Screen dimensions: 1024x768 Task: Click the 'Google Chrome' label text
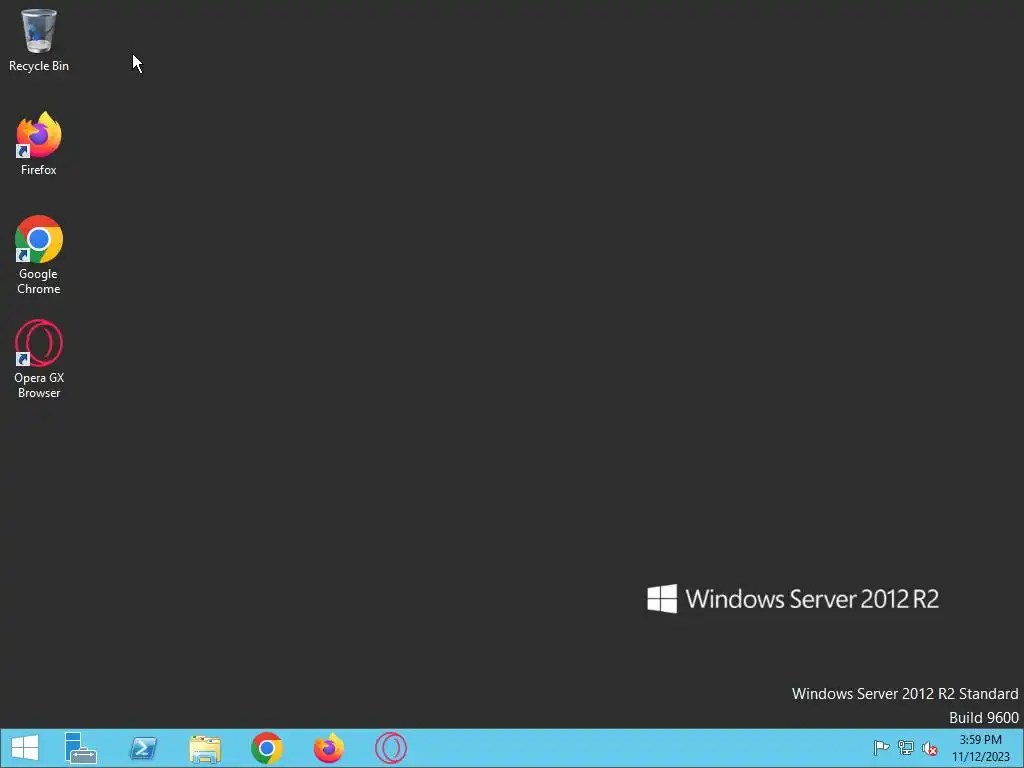click(x=39, y=281)
